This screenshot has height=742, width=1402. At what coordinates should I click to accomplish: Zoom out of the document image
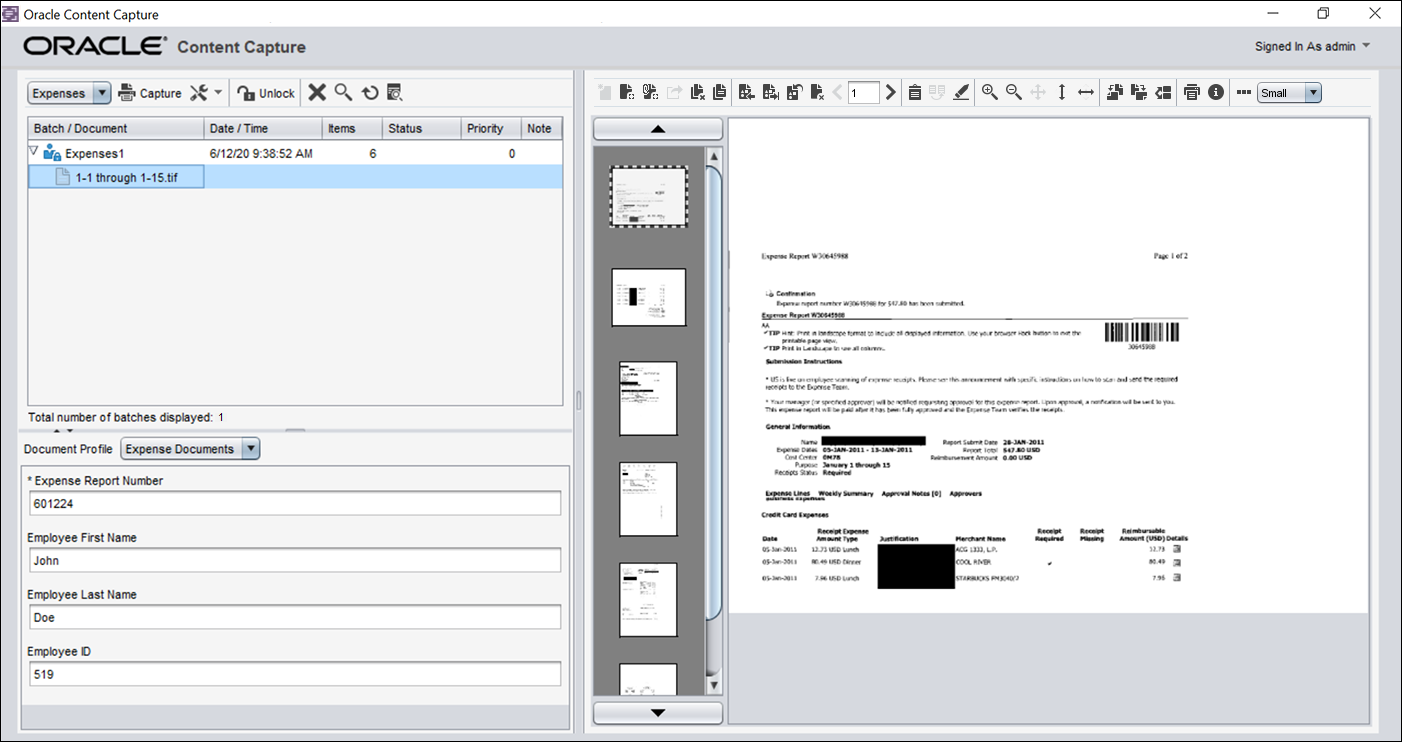[1013, 92]
